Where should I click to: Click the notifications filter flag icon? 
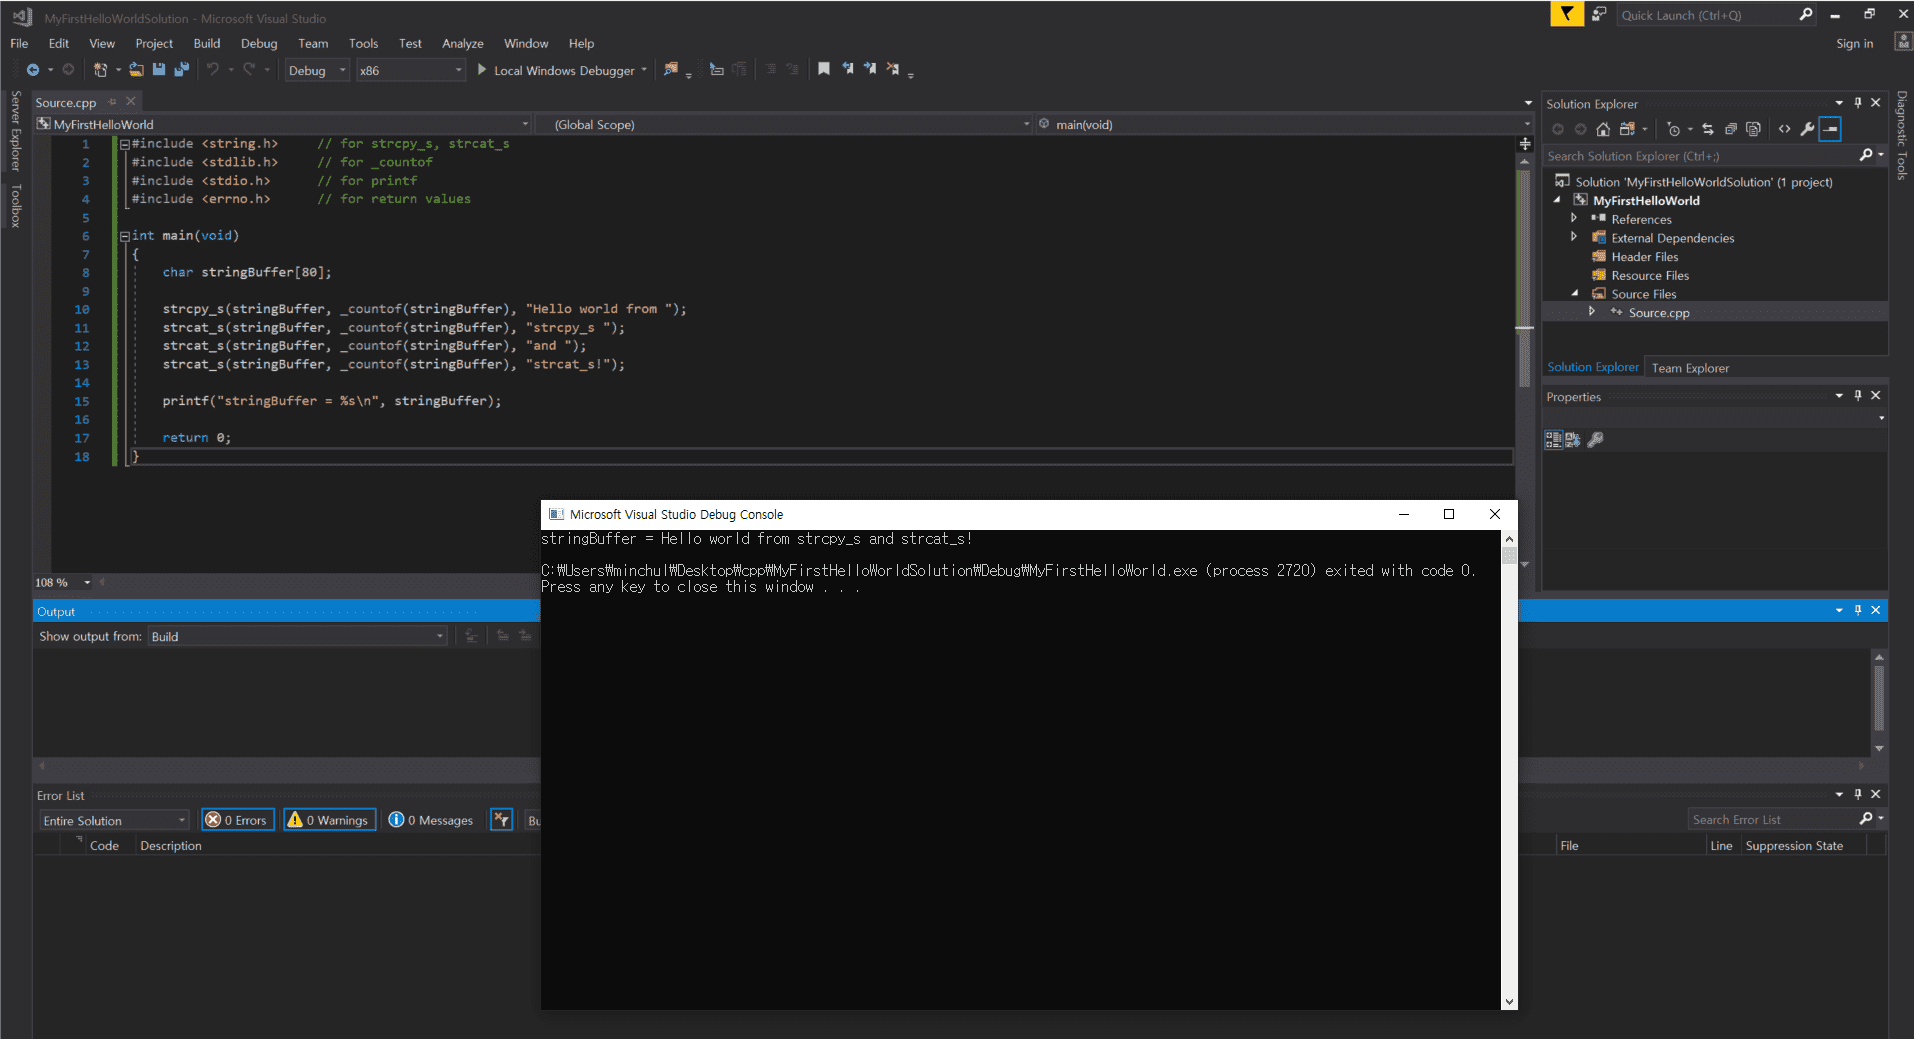coord(1567,14)
